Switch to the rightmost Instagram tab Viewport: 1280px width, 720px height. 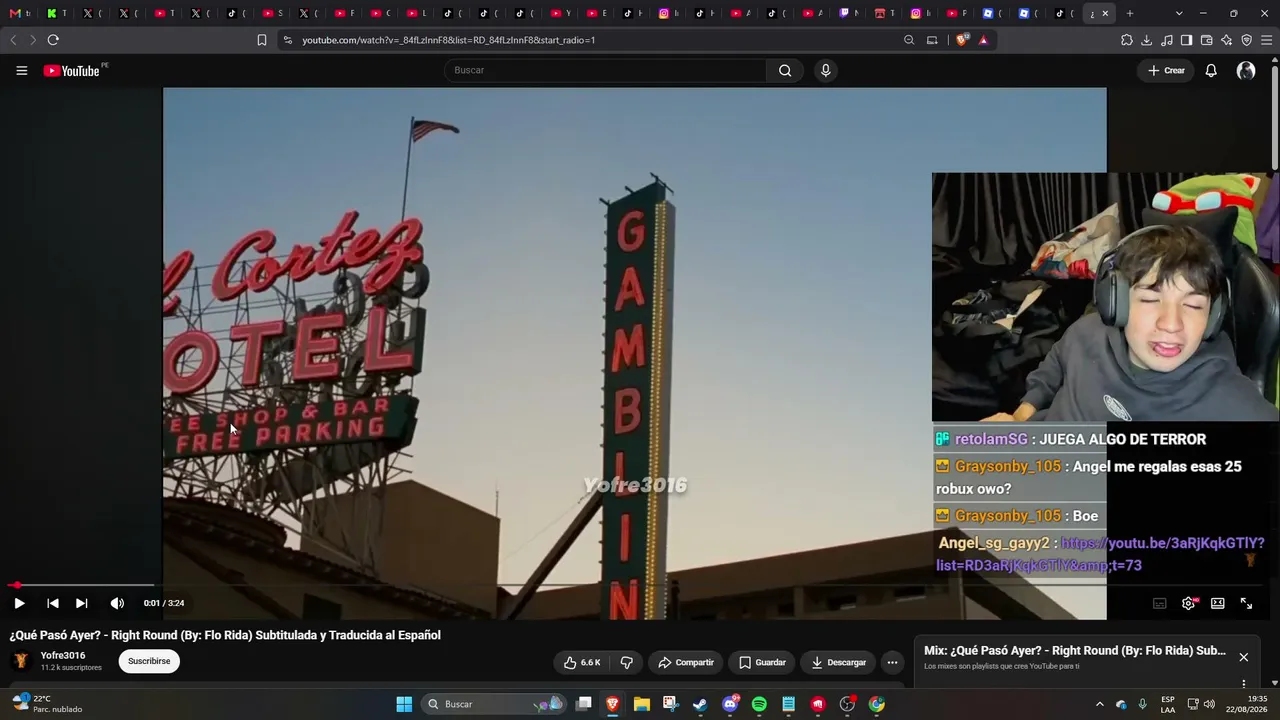[922, 13]
